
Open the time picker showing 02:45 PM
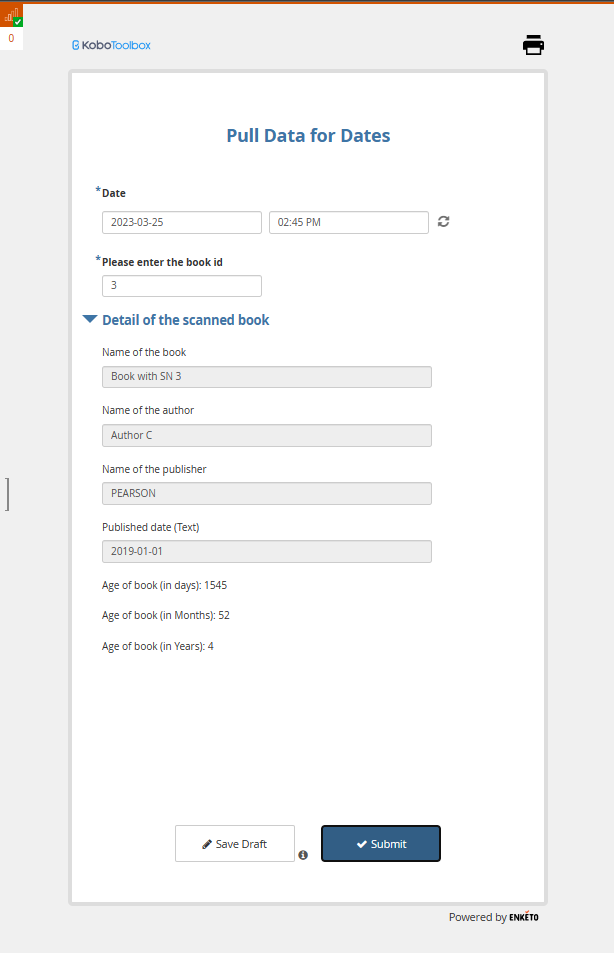[348, 222]
